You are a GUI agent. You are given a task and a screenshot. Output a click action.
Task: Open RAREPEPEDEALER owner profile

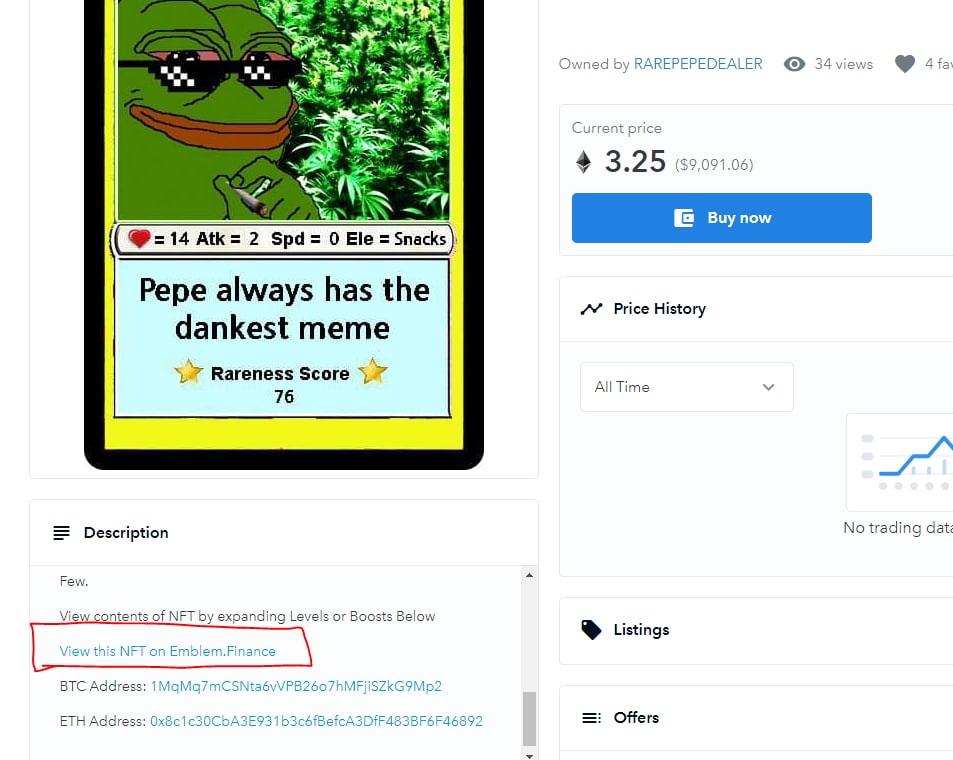click(x=698, y=64)
